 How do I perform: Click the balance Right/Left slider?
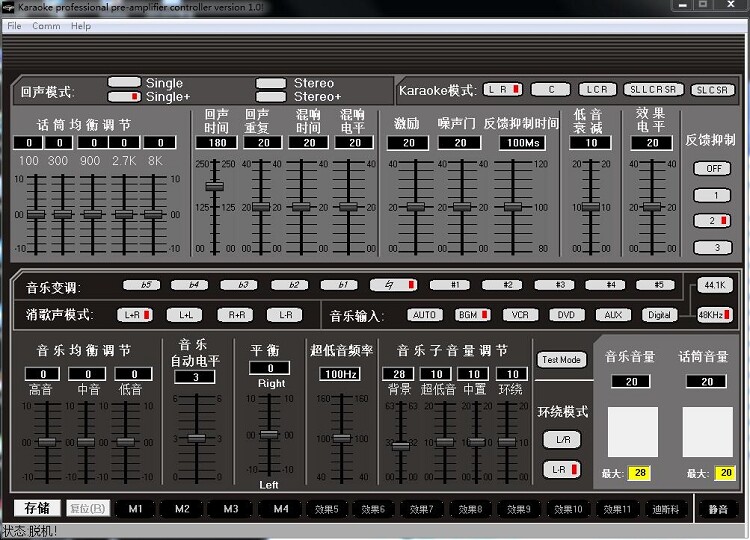click(x=269, y=434)
